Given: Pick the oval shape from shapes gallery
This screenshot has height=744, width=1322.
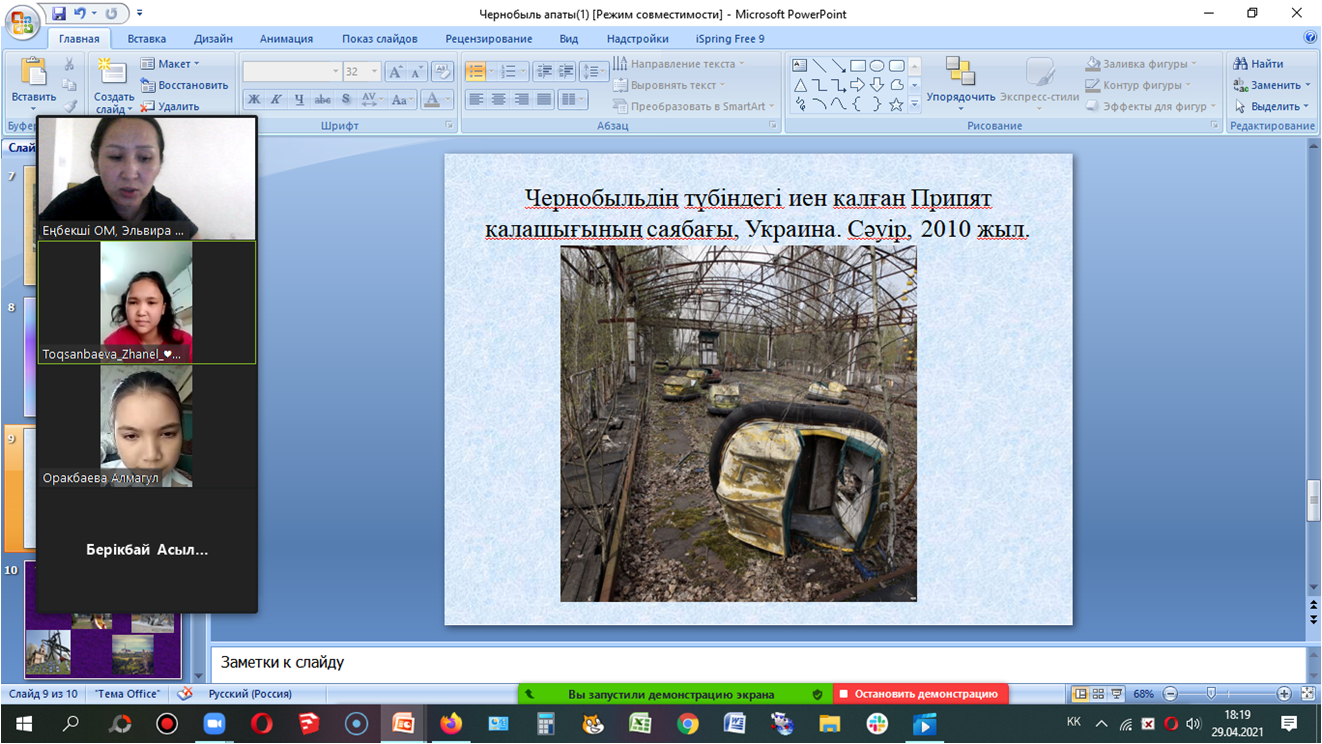Looking at the screenshot, I should 877,66.
